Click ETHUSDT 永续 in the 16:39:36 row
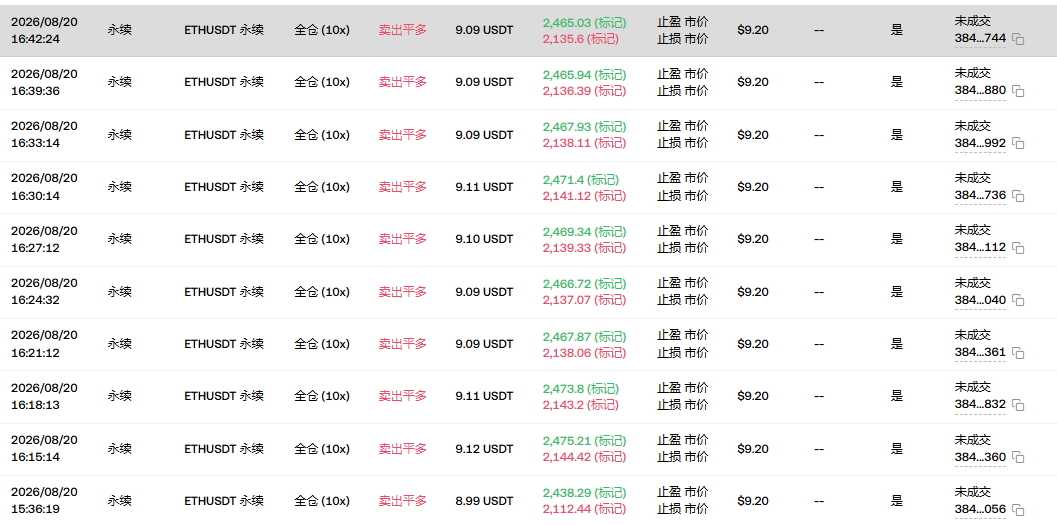 pyautogui.click(x=224, y=82)
